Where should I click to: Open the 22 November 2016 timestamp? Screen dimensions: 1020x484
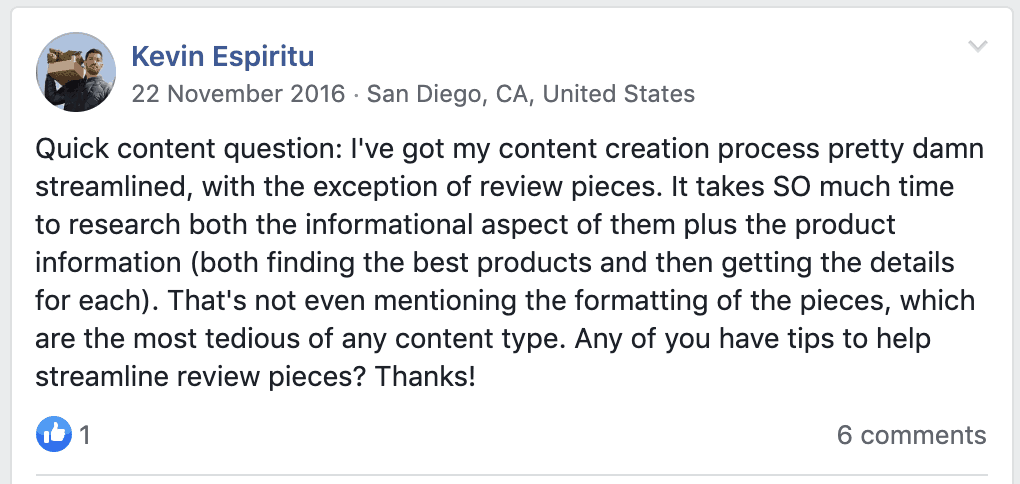point(238,95)
